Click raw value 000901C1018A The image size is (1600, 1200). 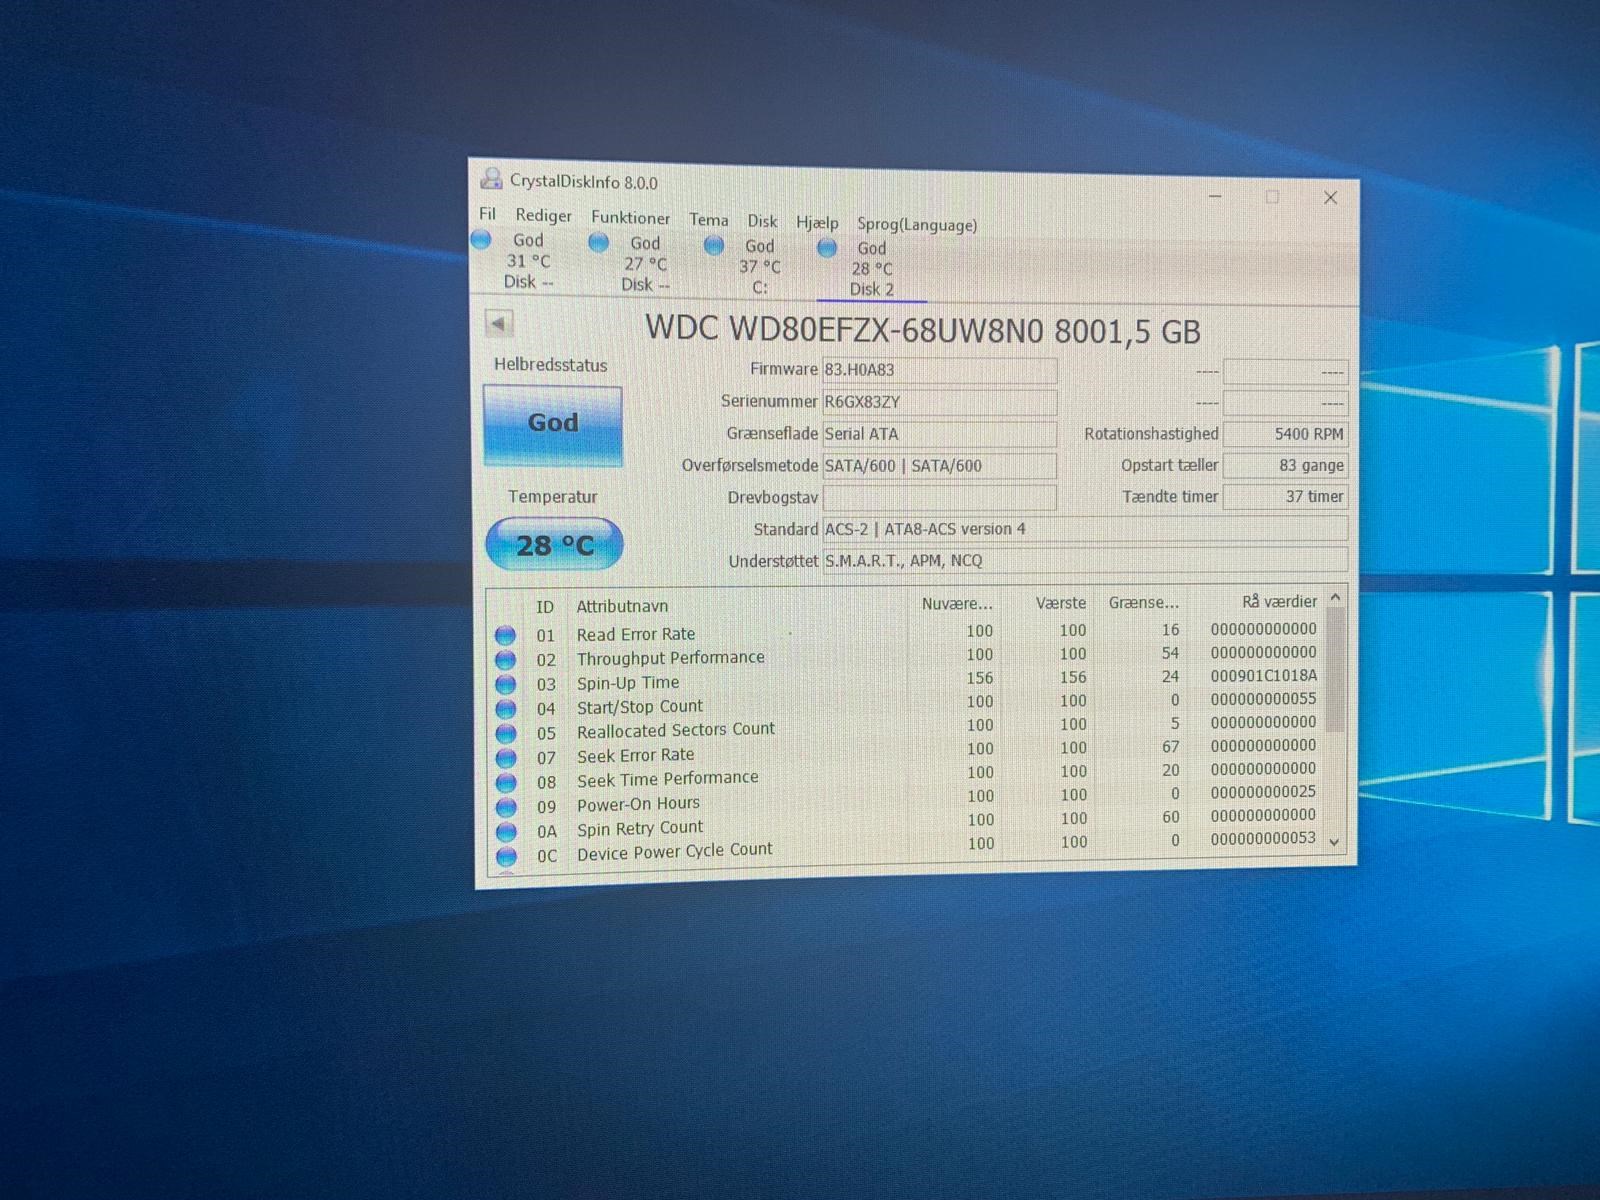[x=1264, y=676]
